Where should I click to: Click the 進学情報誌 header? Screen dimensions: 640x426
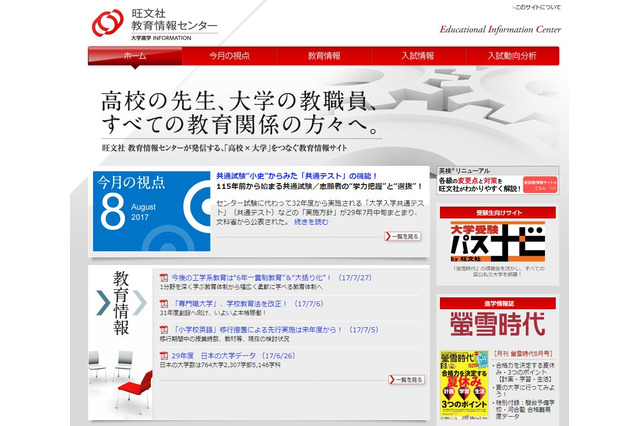pyautogui.click(x=498, y=304)
